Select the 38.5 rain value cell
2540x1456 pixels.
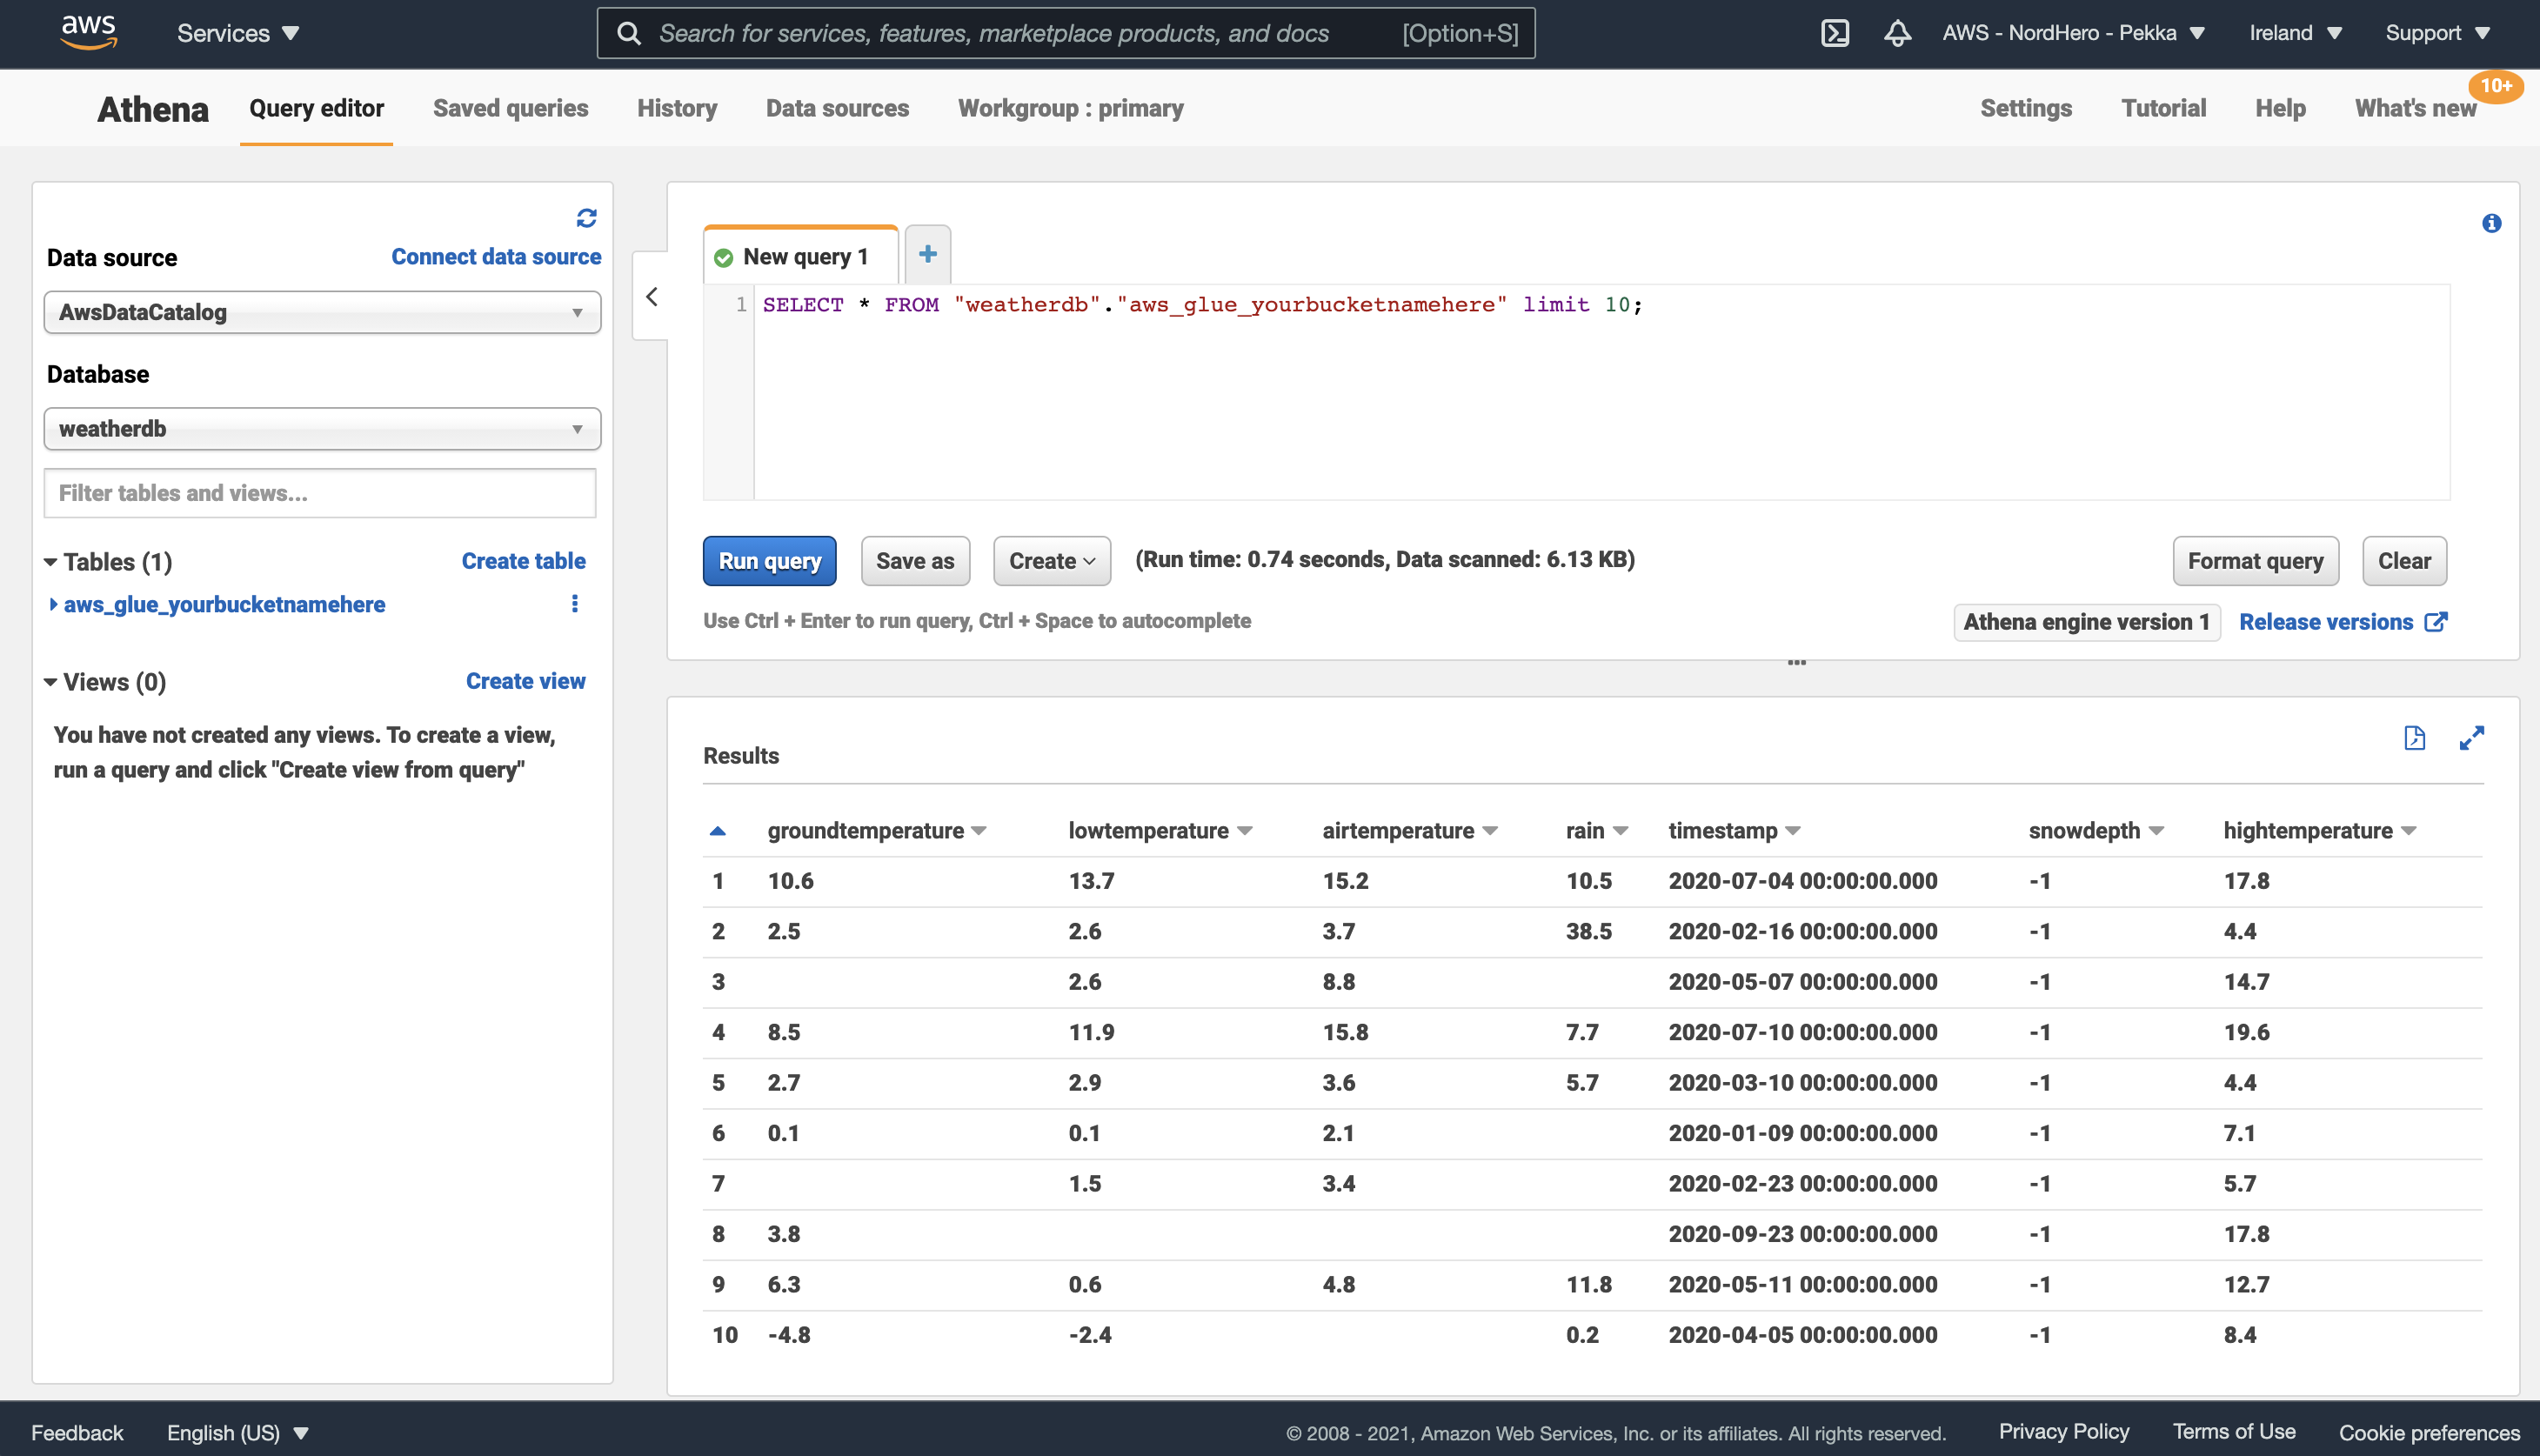click(x=1588, y=931)
